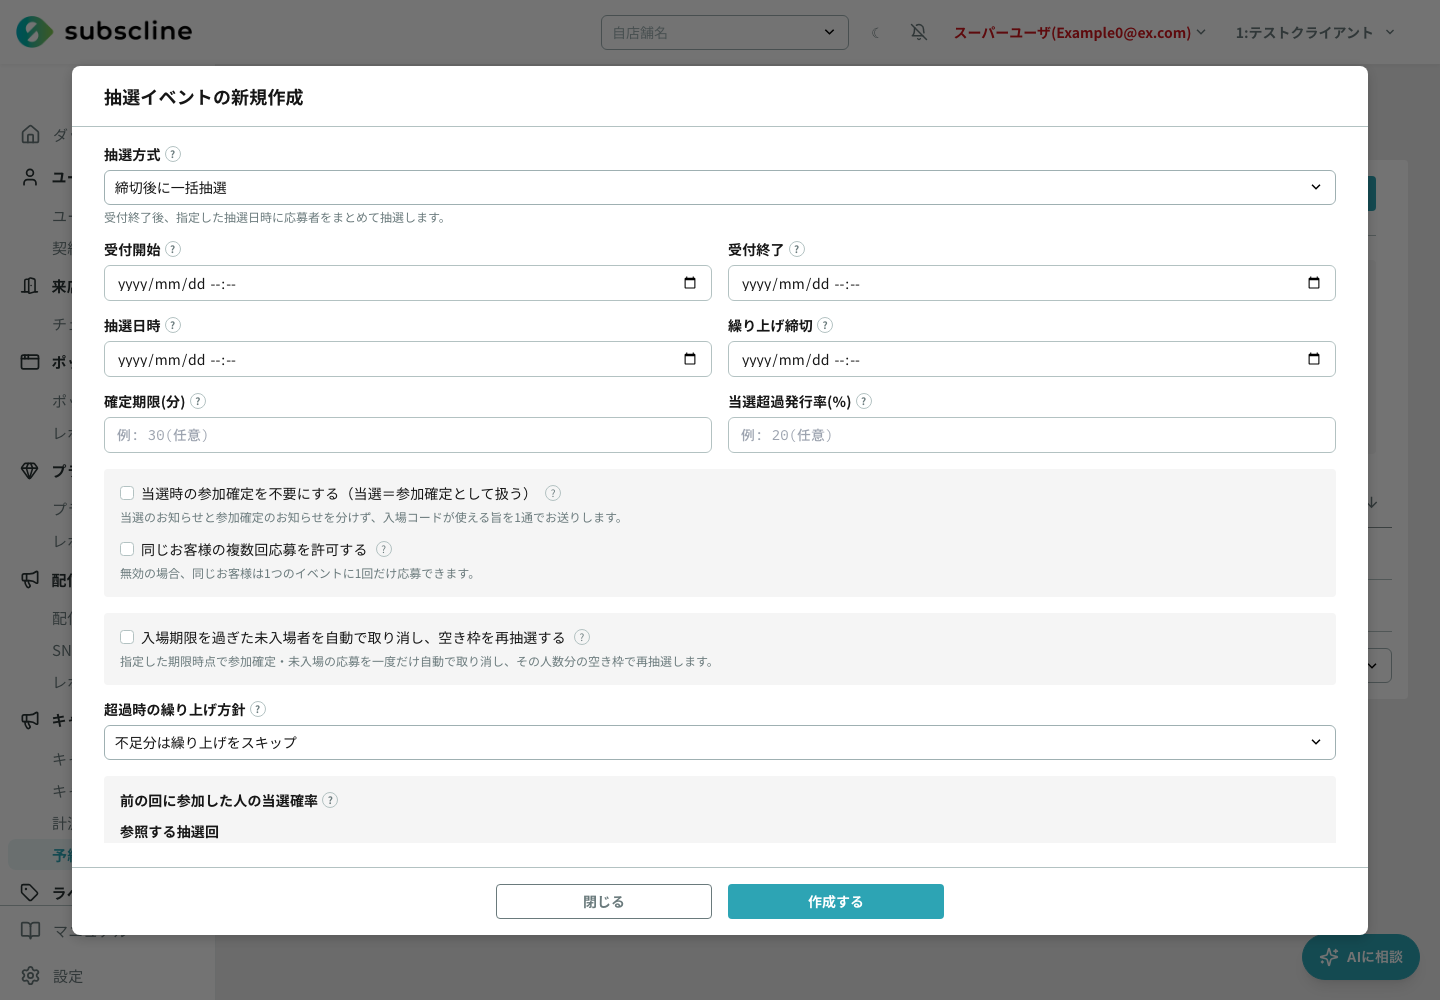Screen dimensions: 1440x1000
Task: Enable 入場期限を過ぎた未入場者を自動で取り消し checkbox
Action: click(127, 637)
